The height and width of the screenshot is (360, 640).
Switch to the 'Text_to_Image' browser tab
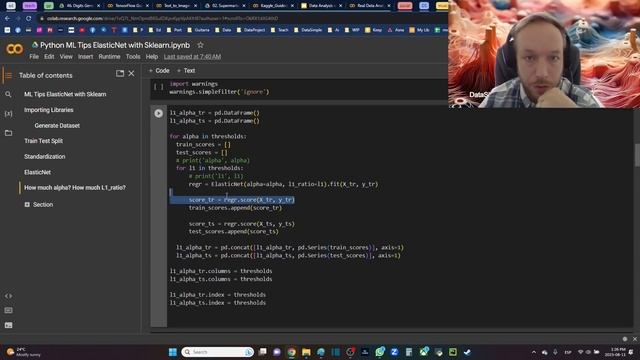pos(176,6)
